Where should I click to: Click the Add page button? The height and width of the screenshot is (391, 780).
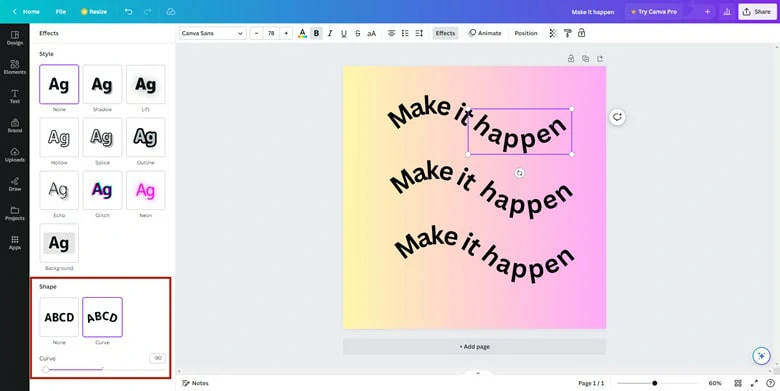pos(475,347)
